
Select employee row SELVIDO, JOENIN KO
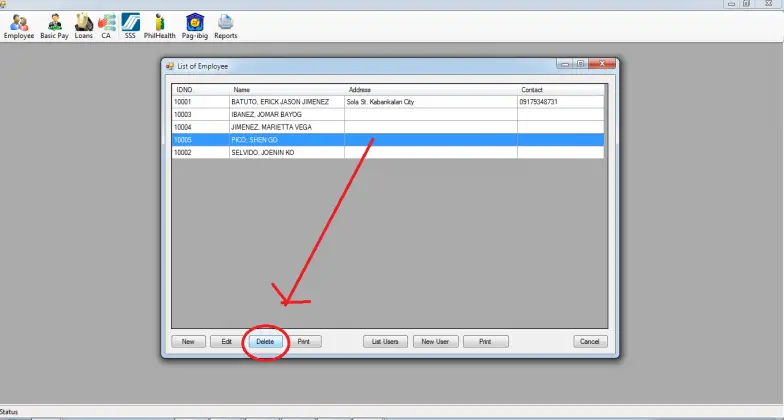(x=388, y=152)
